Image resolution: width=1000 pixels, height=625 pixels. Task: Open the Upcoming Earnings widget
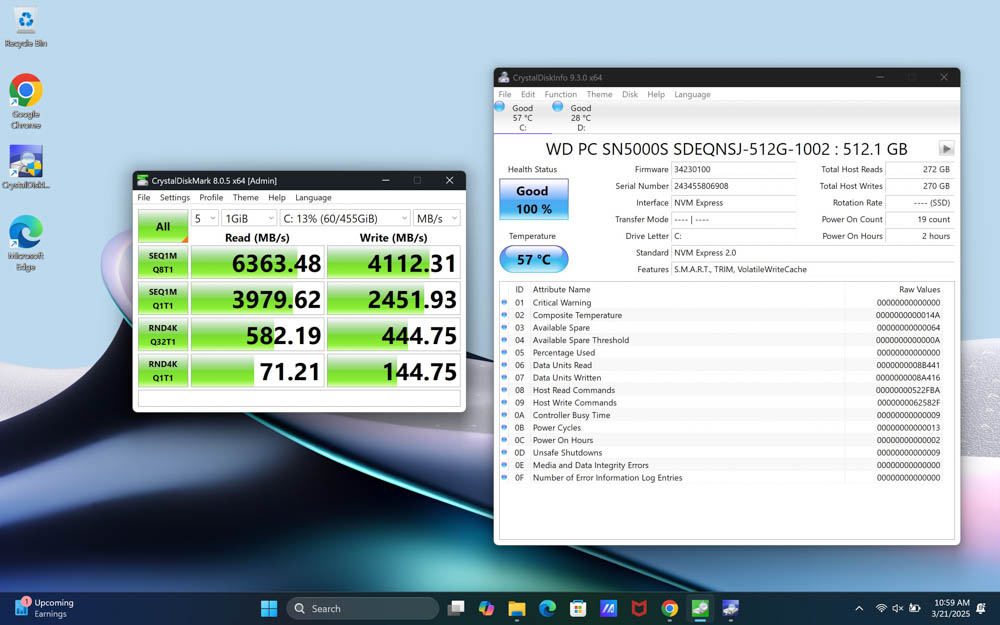[x=44, y=608]
